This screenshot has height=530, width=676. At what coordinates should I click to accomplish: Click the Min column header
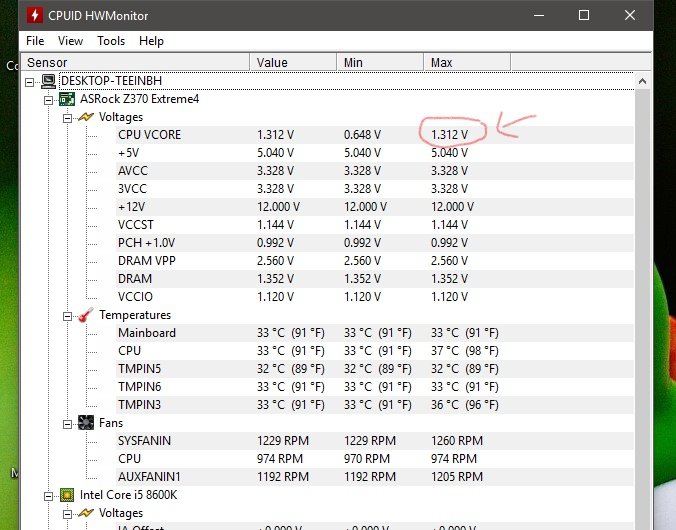[380, 63]
